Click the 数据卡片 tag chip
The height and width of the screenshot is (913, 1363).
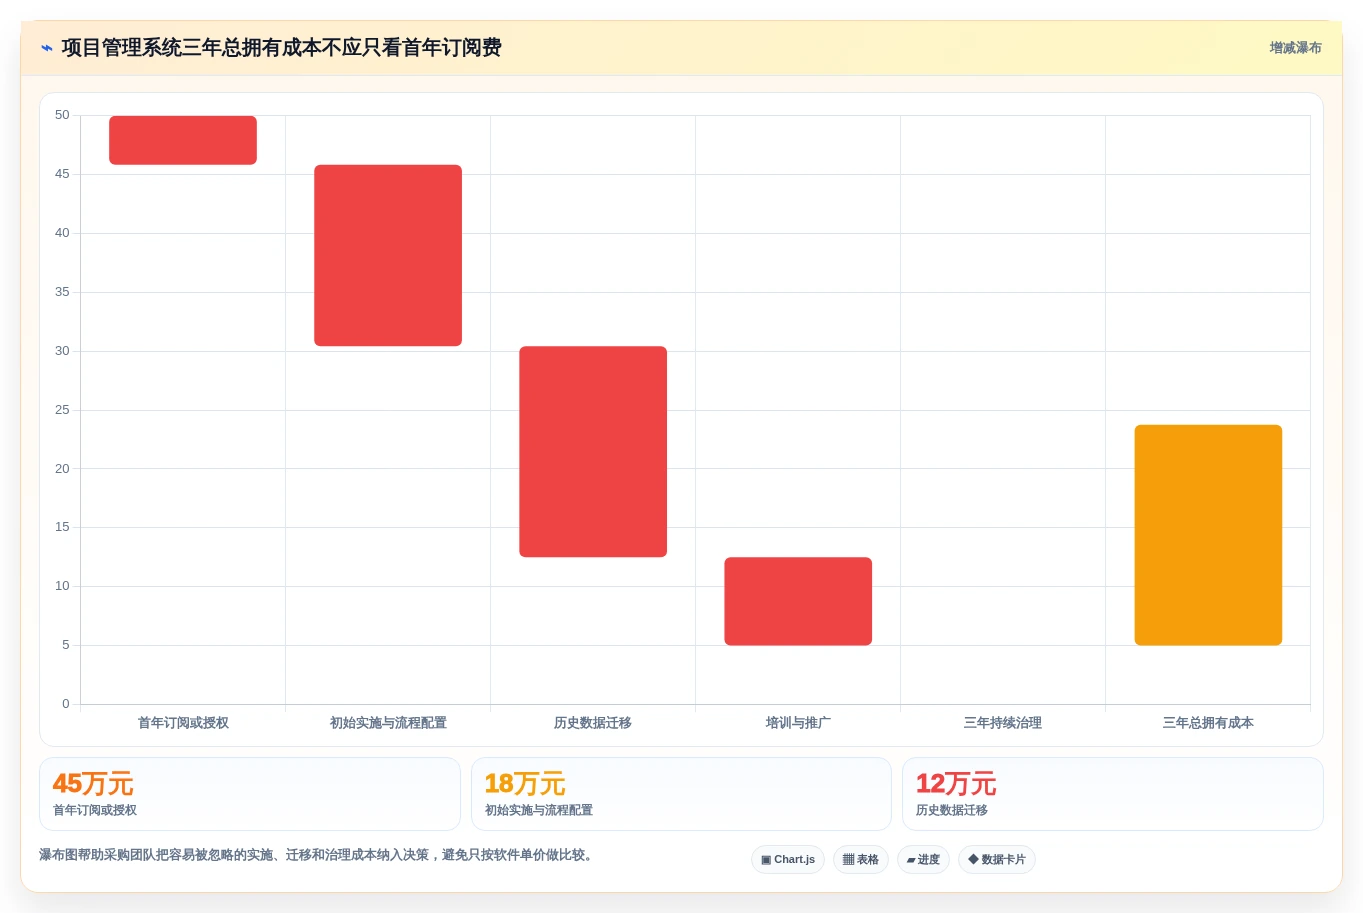click(x=997, y=860)
